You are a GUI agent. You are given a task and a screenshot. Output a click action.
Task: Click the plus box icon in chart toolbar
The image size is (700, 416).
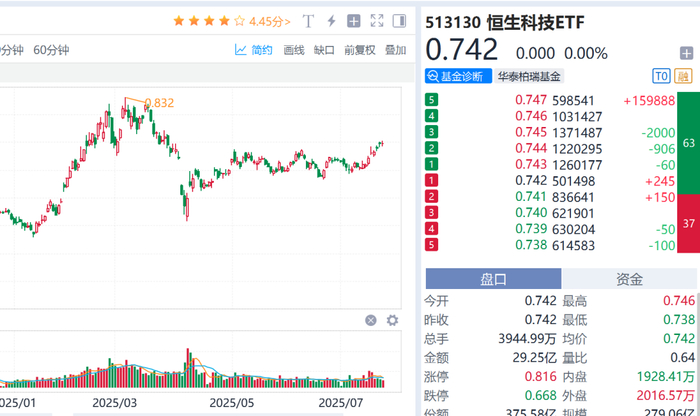point(354,21)
